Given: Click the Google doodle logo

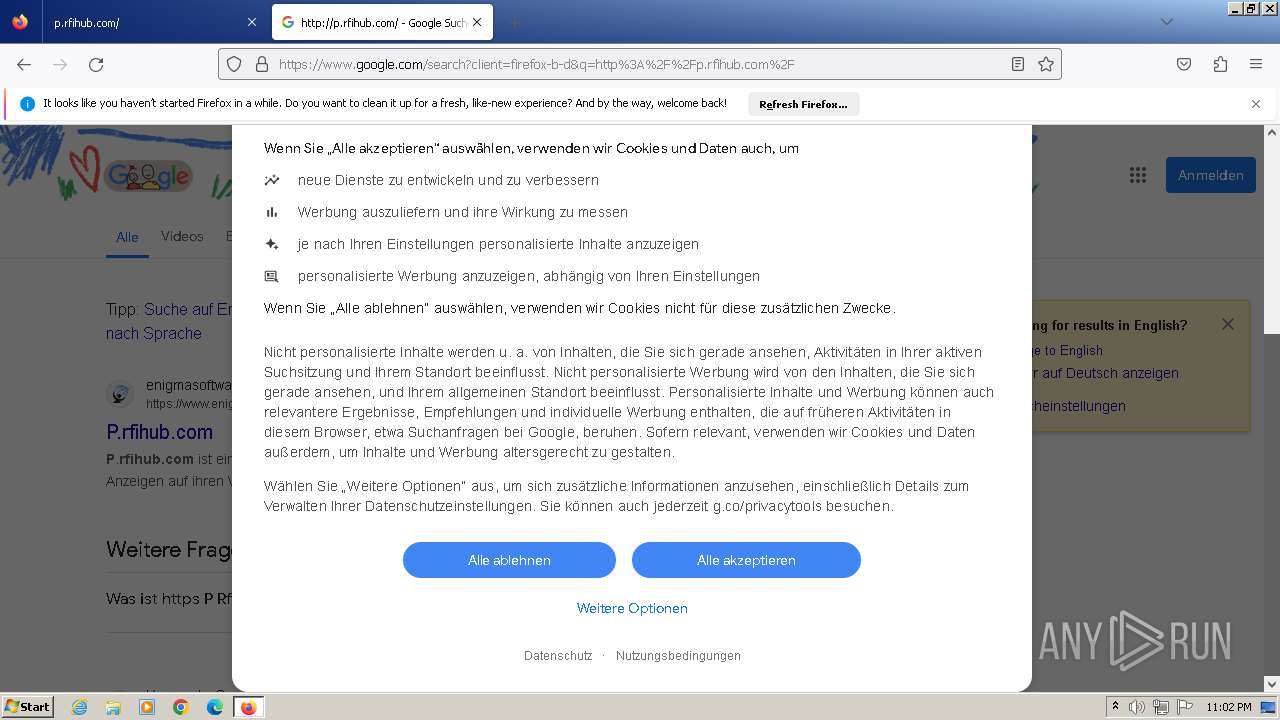Looking at the screenshot, I should tap(148, 176).
